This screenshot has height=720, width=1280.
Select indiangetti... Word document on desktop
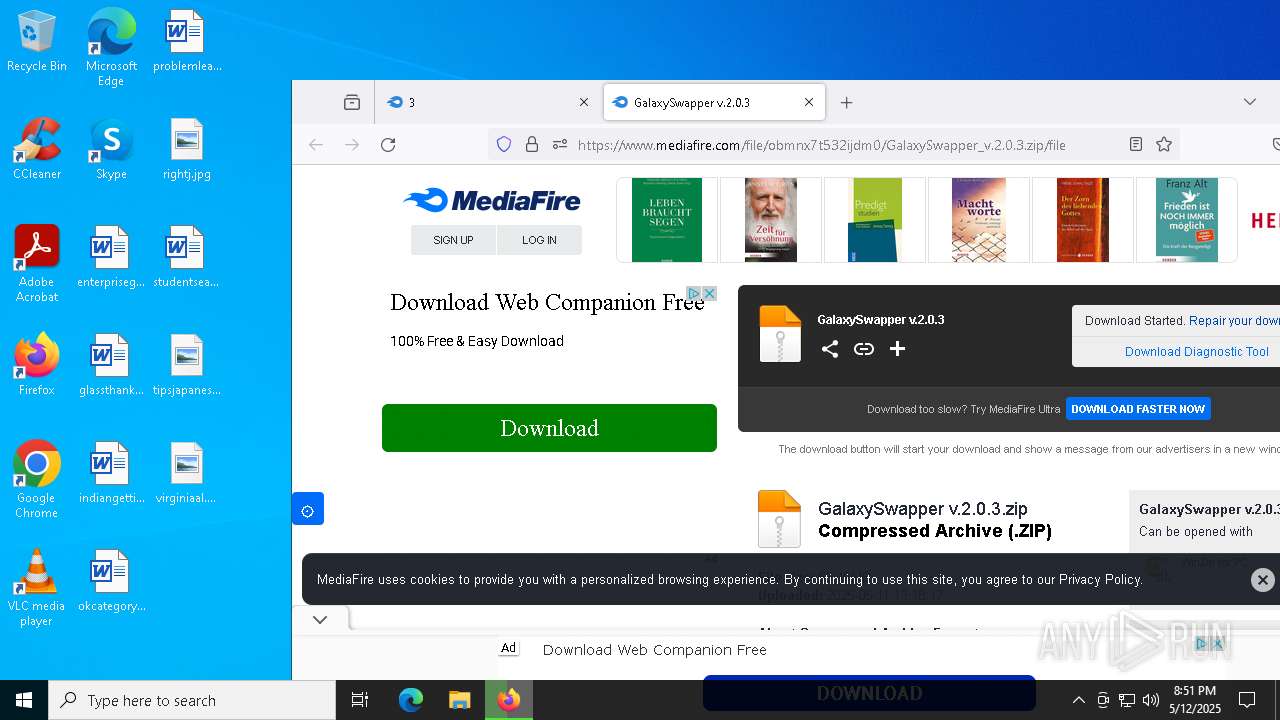(111, 474)
